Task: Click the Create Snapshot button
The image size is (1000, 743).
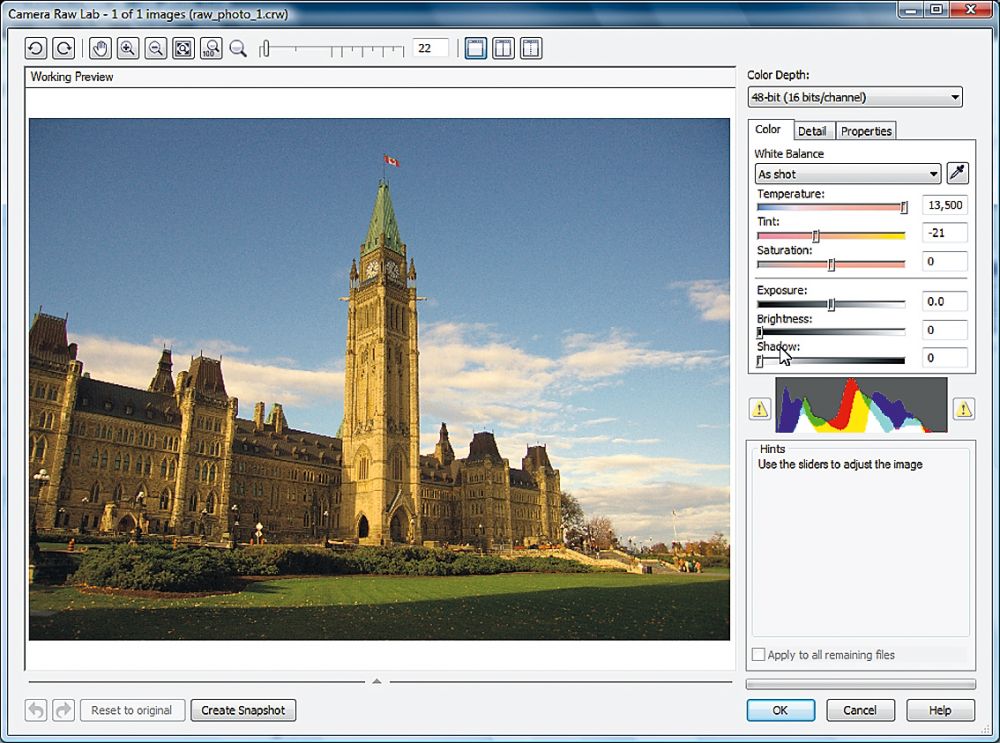Action: click(x=243, y=710)
